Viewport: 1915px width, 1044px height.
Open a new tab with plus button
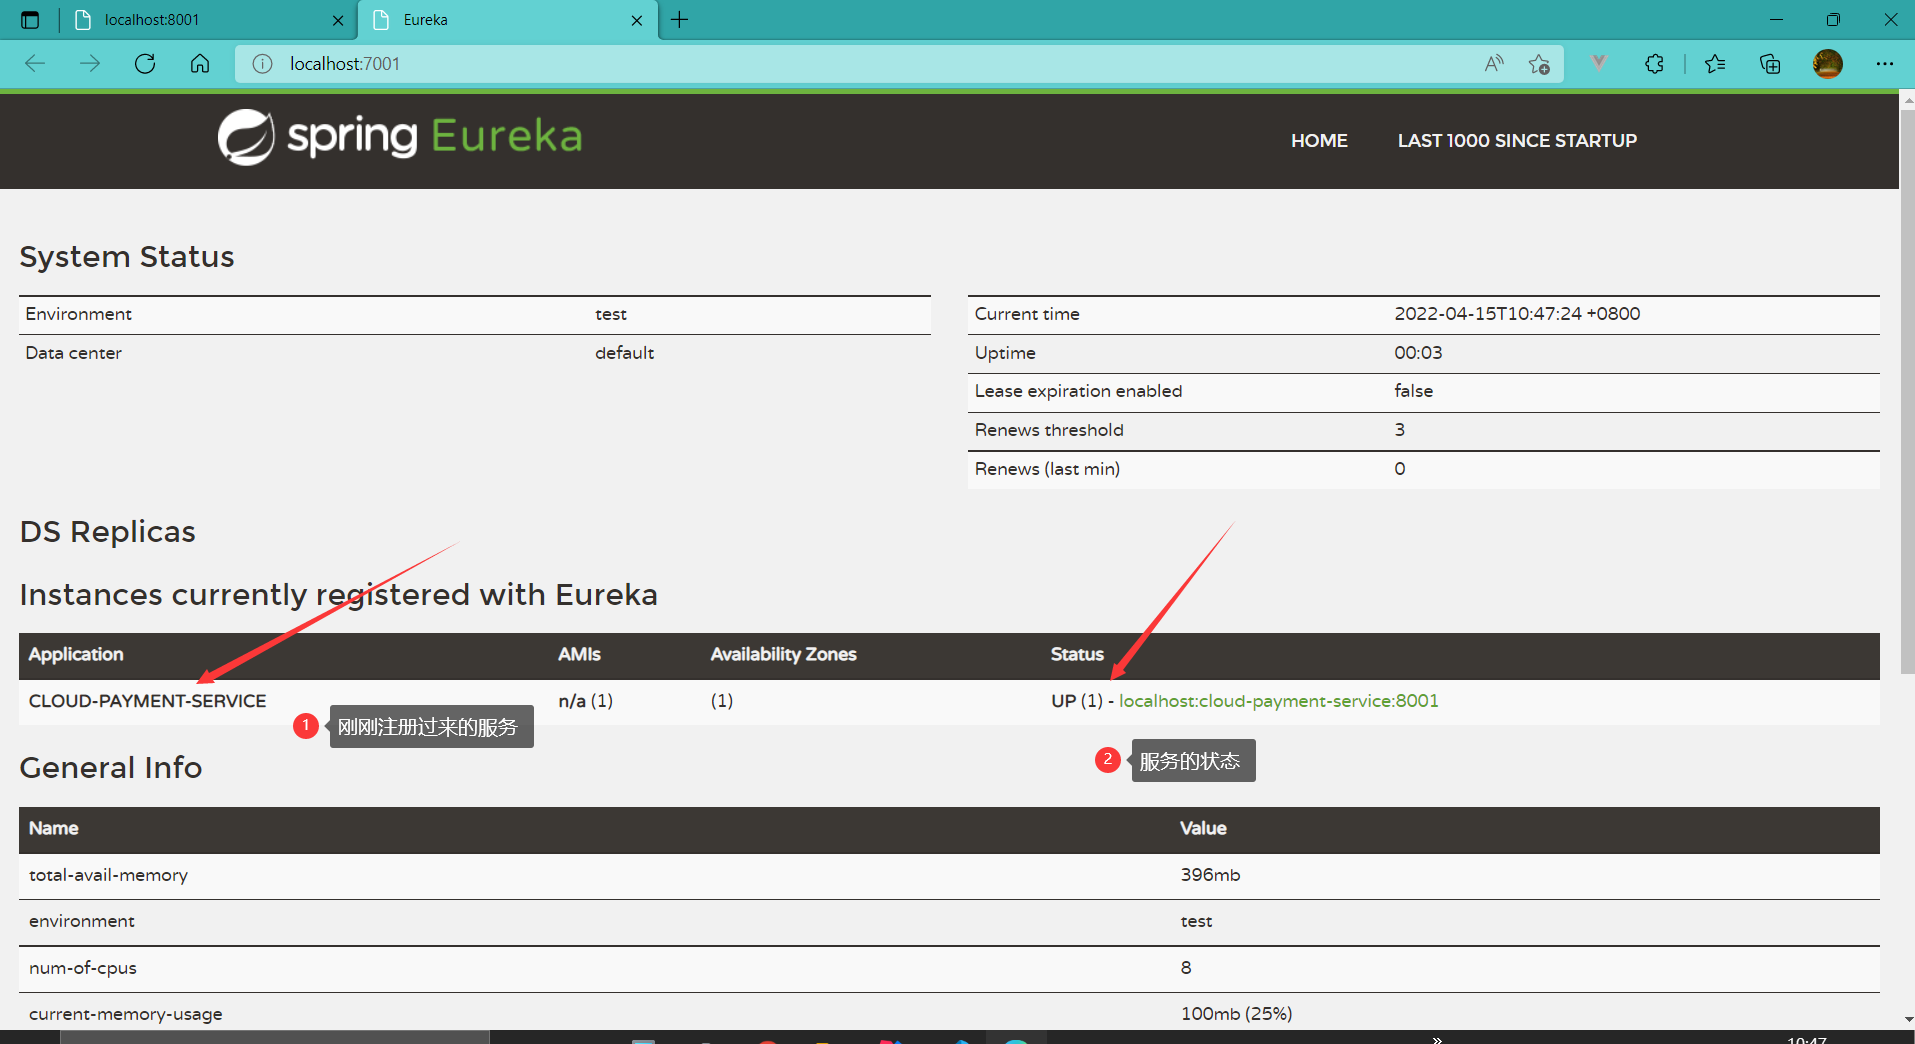click(x=680, y=20)
